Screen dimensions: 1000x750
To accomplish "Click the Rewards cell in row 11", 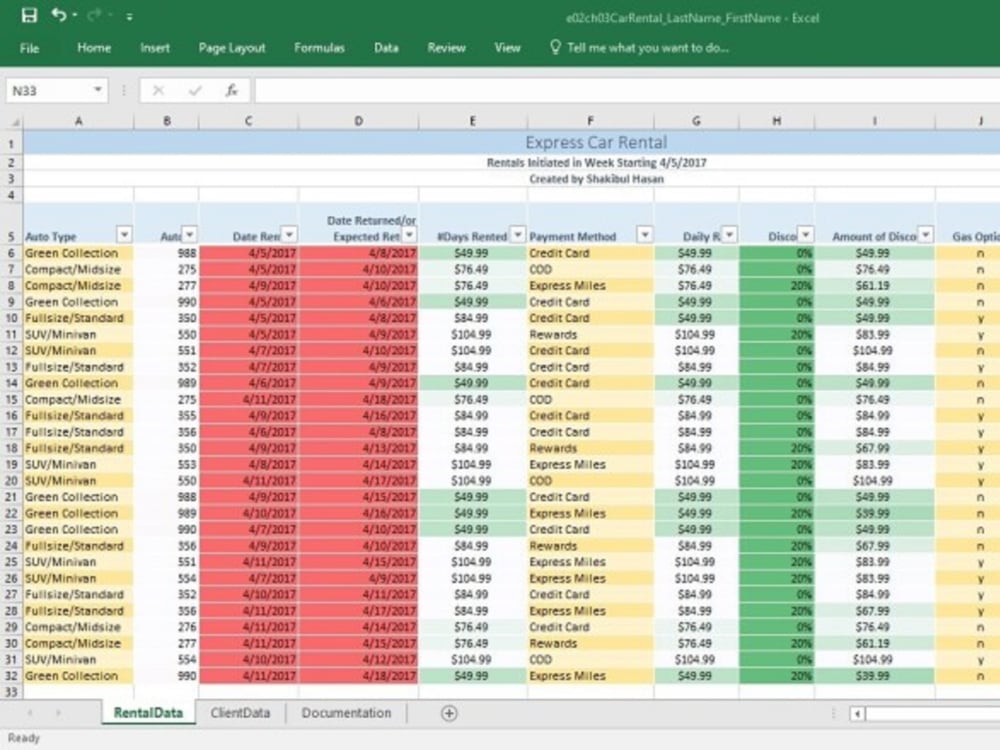I will 591,335.
